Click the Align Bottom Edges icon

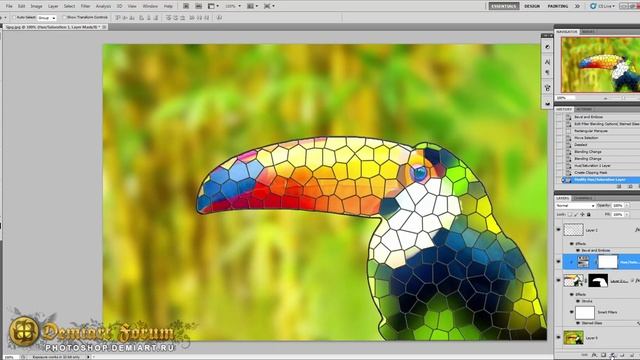click(133, 18)
